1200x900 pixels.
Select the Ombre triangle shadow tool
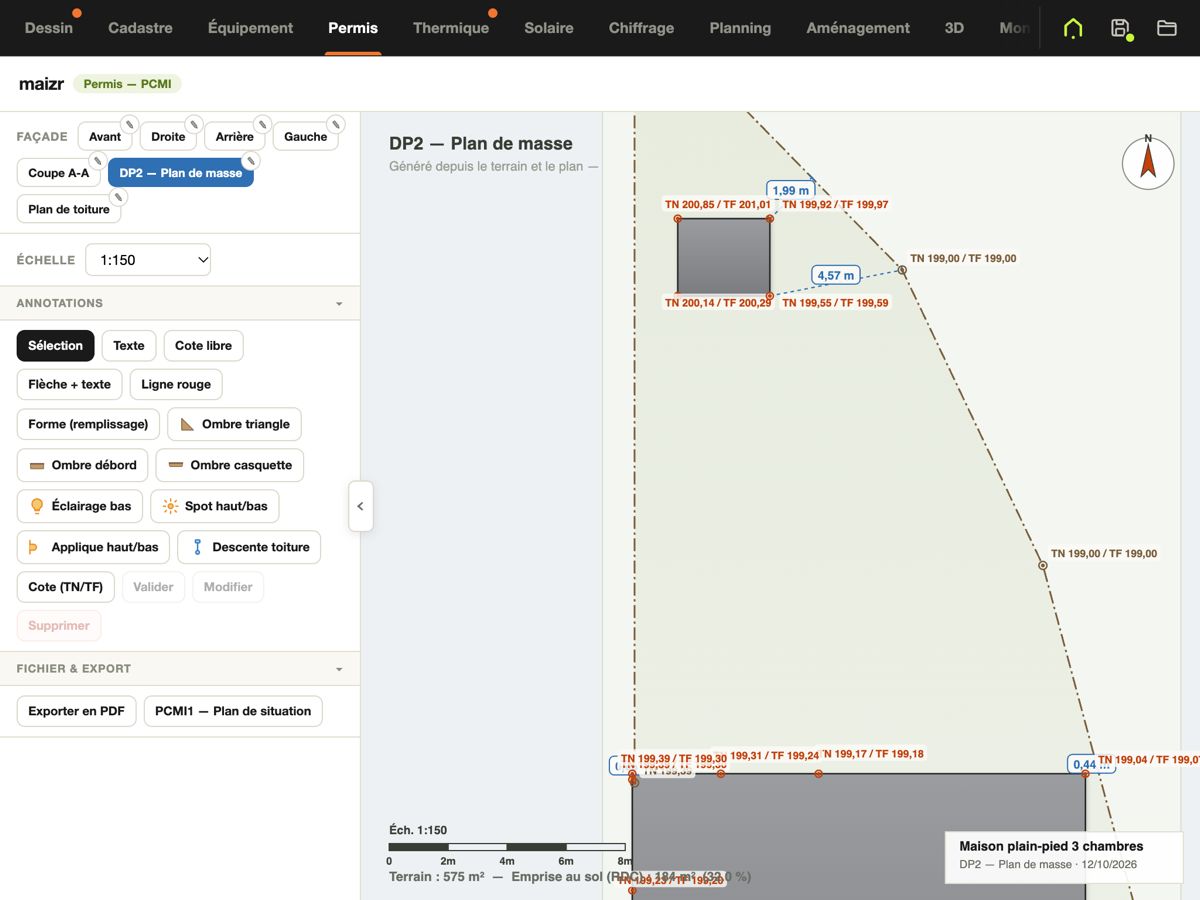pos(234,424)
